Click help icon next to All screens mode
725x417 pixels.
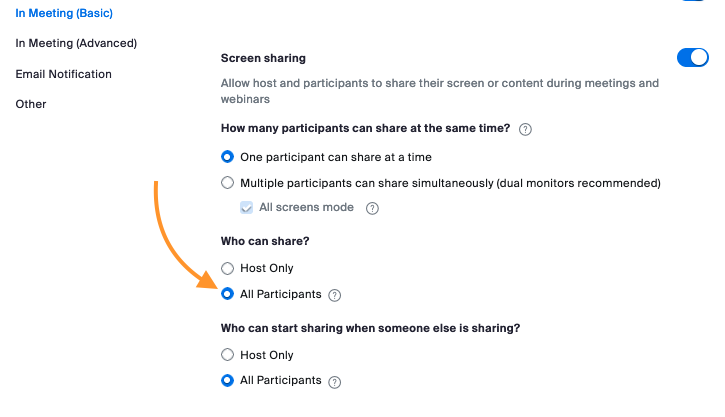coord(372,209)
